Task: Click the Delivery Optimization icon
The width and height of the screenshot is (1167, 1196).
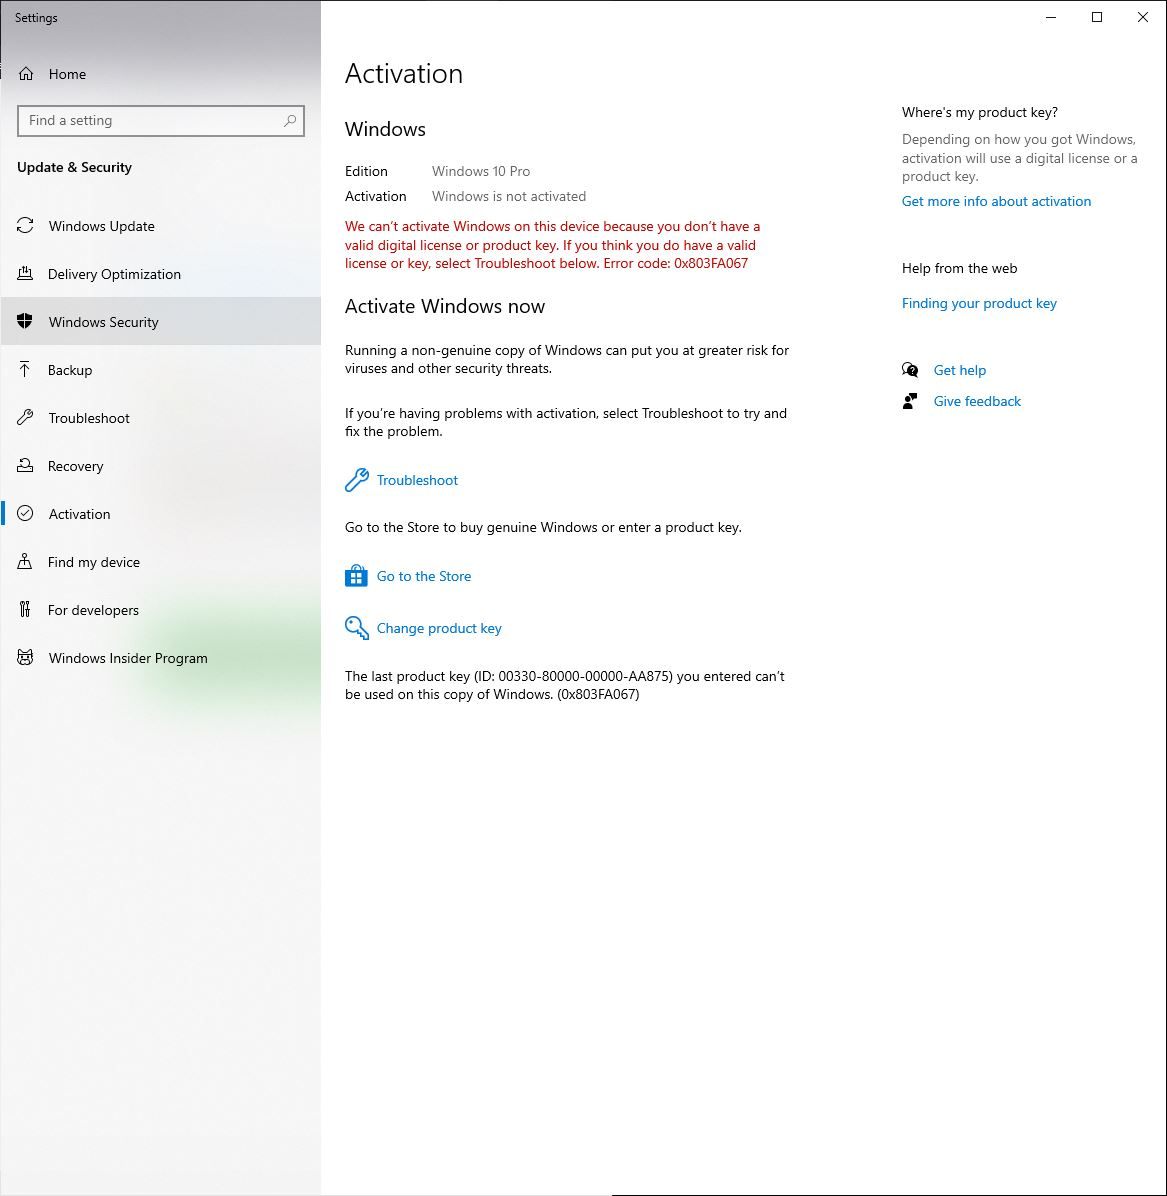Action: (25, 273)
